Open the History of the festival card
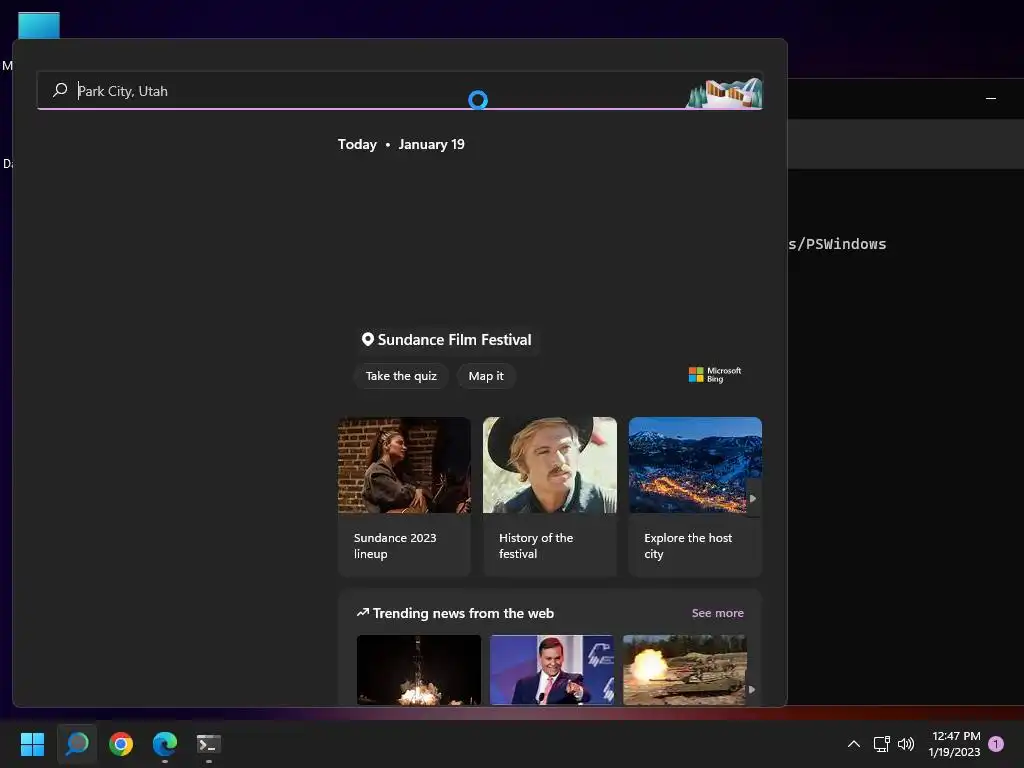 [550, 496]
